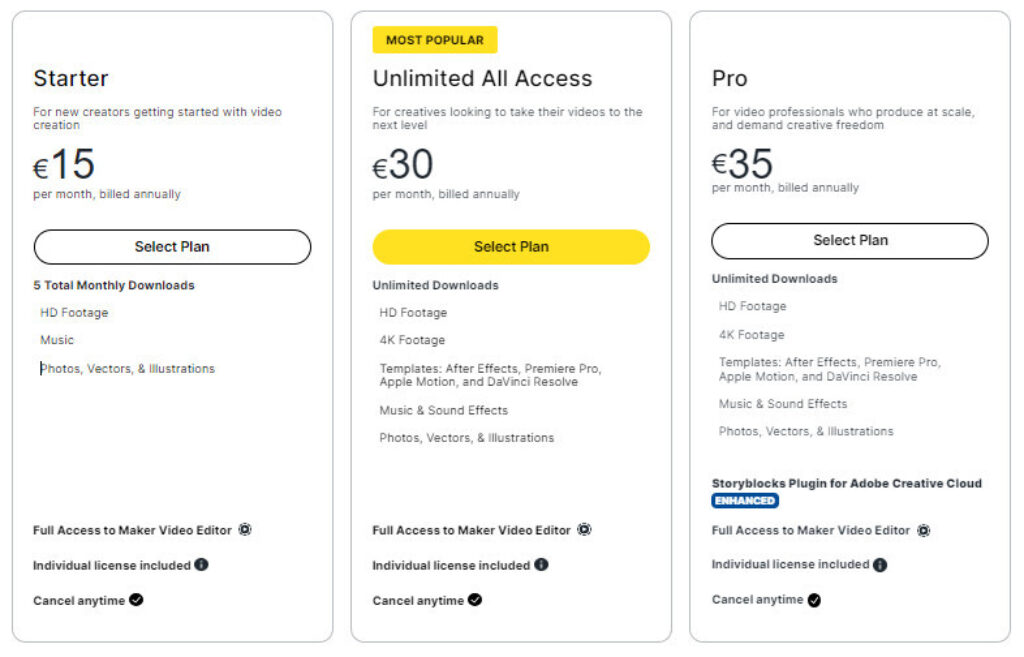Click the blue ENHANCED badge

click(745, 500)
